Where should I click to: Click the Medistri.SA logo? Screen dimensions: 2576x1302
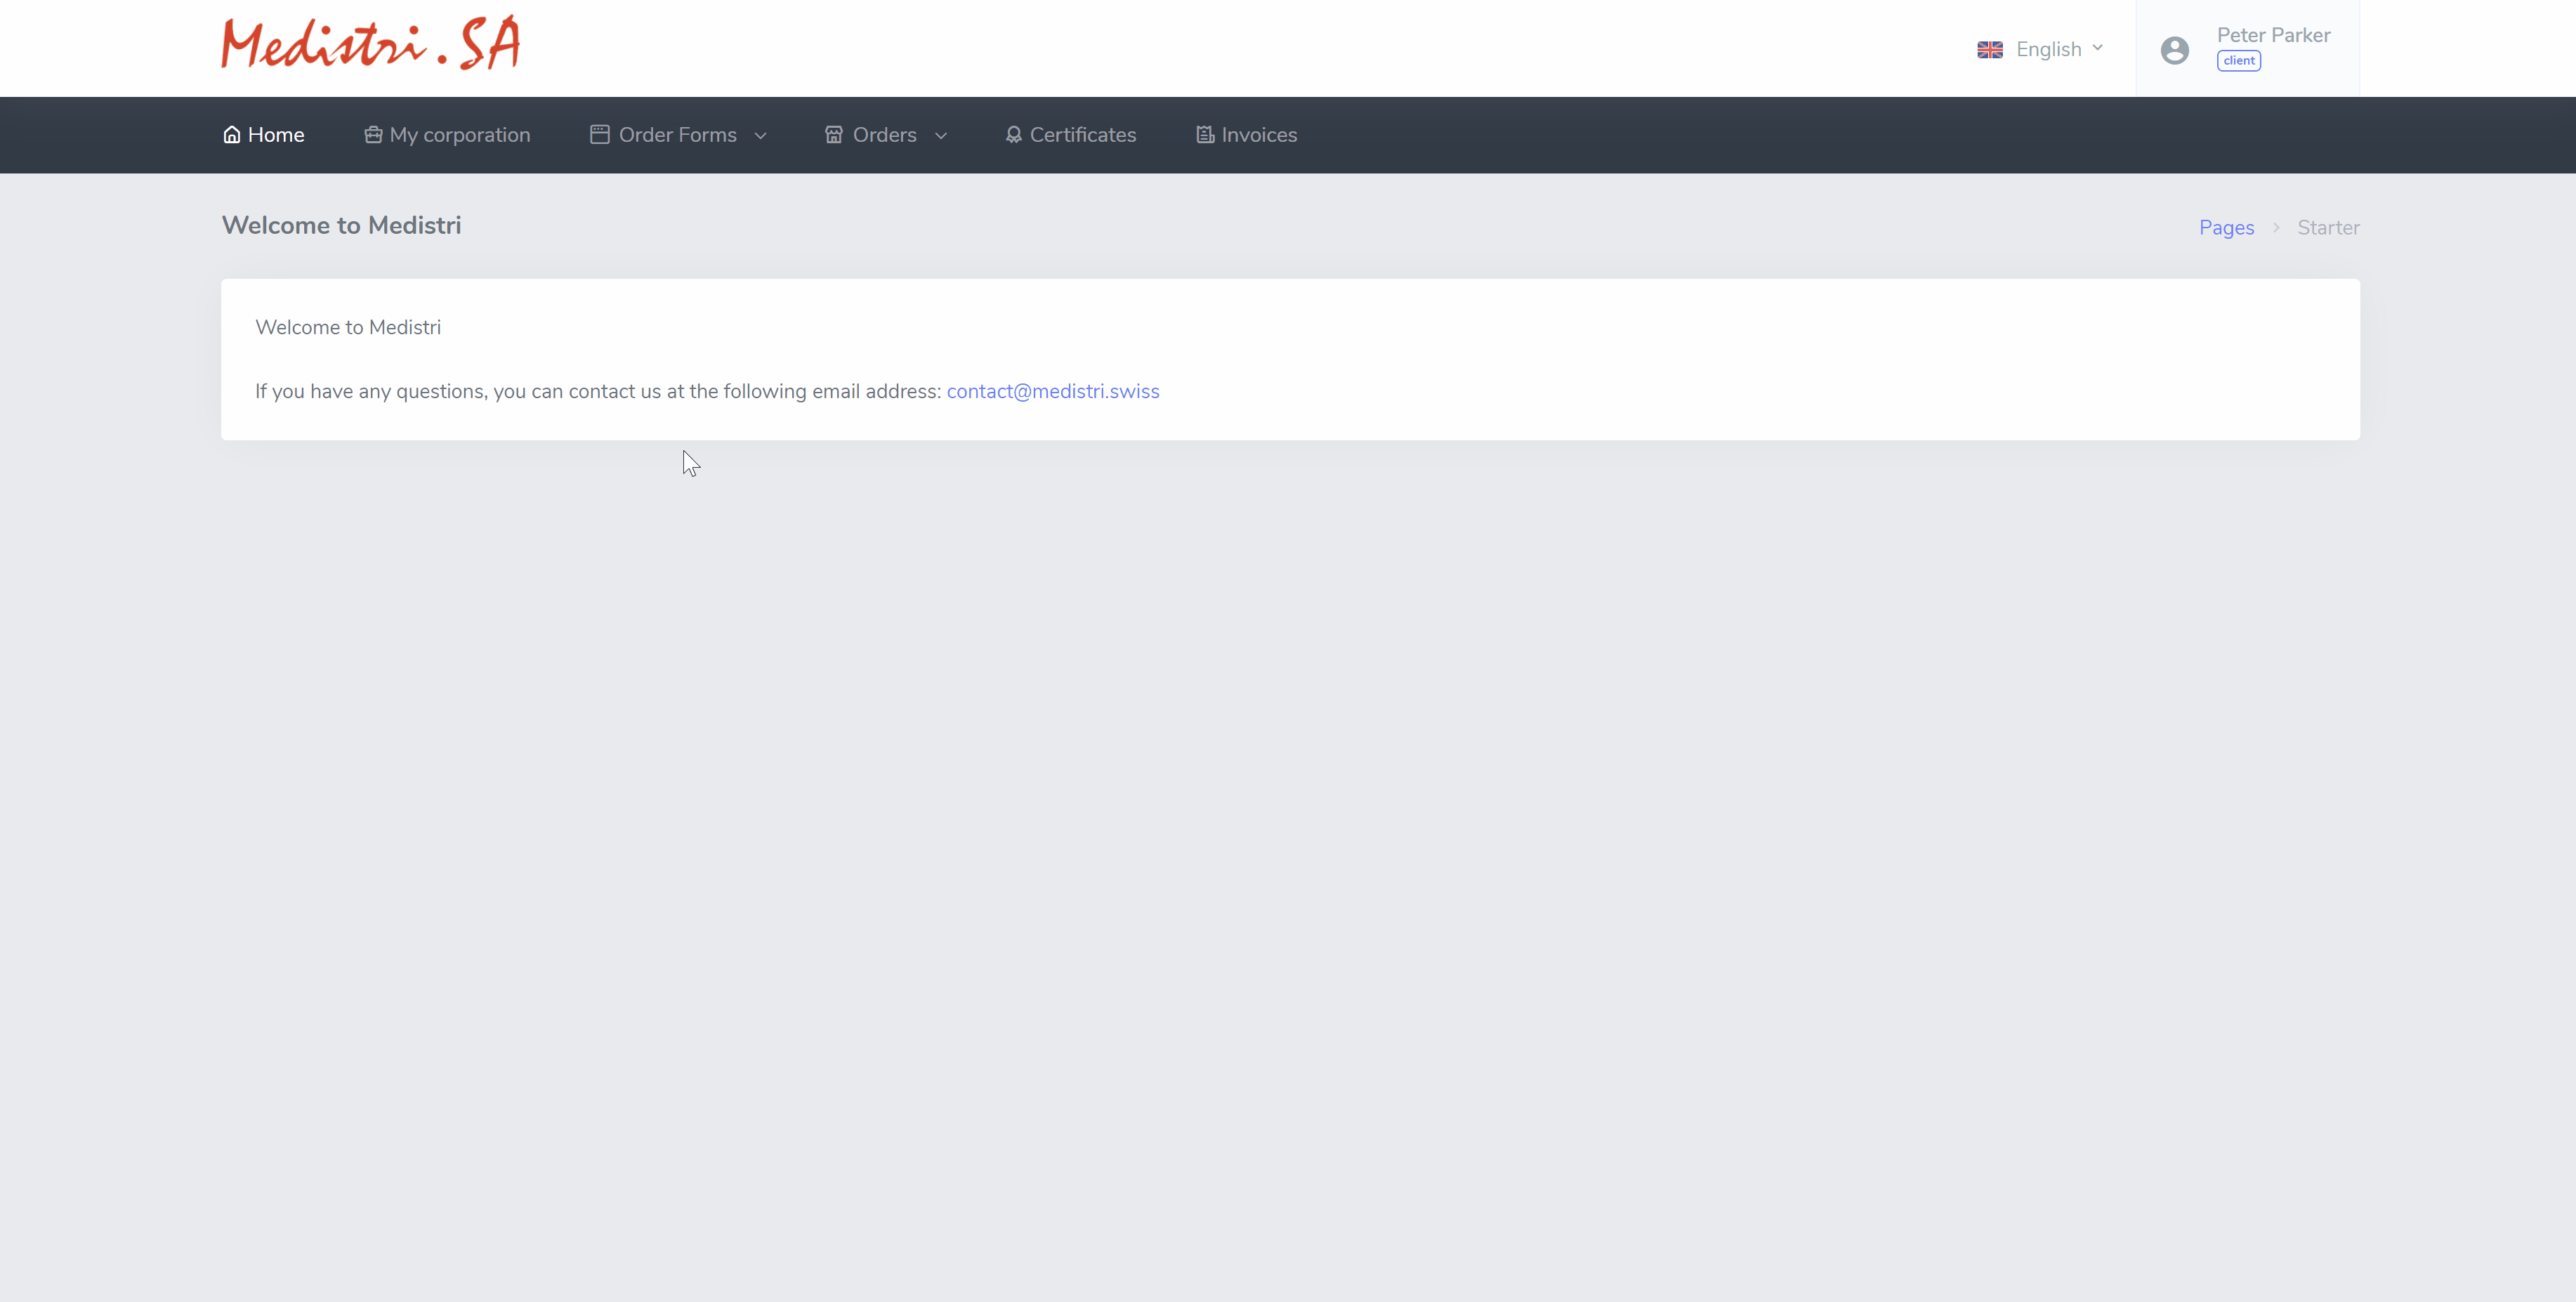(x=370, y=43)
